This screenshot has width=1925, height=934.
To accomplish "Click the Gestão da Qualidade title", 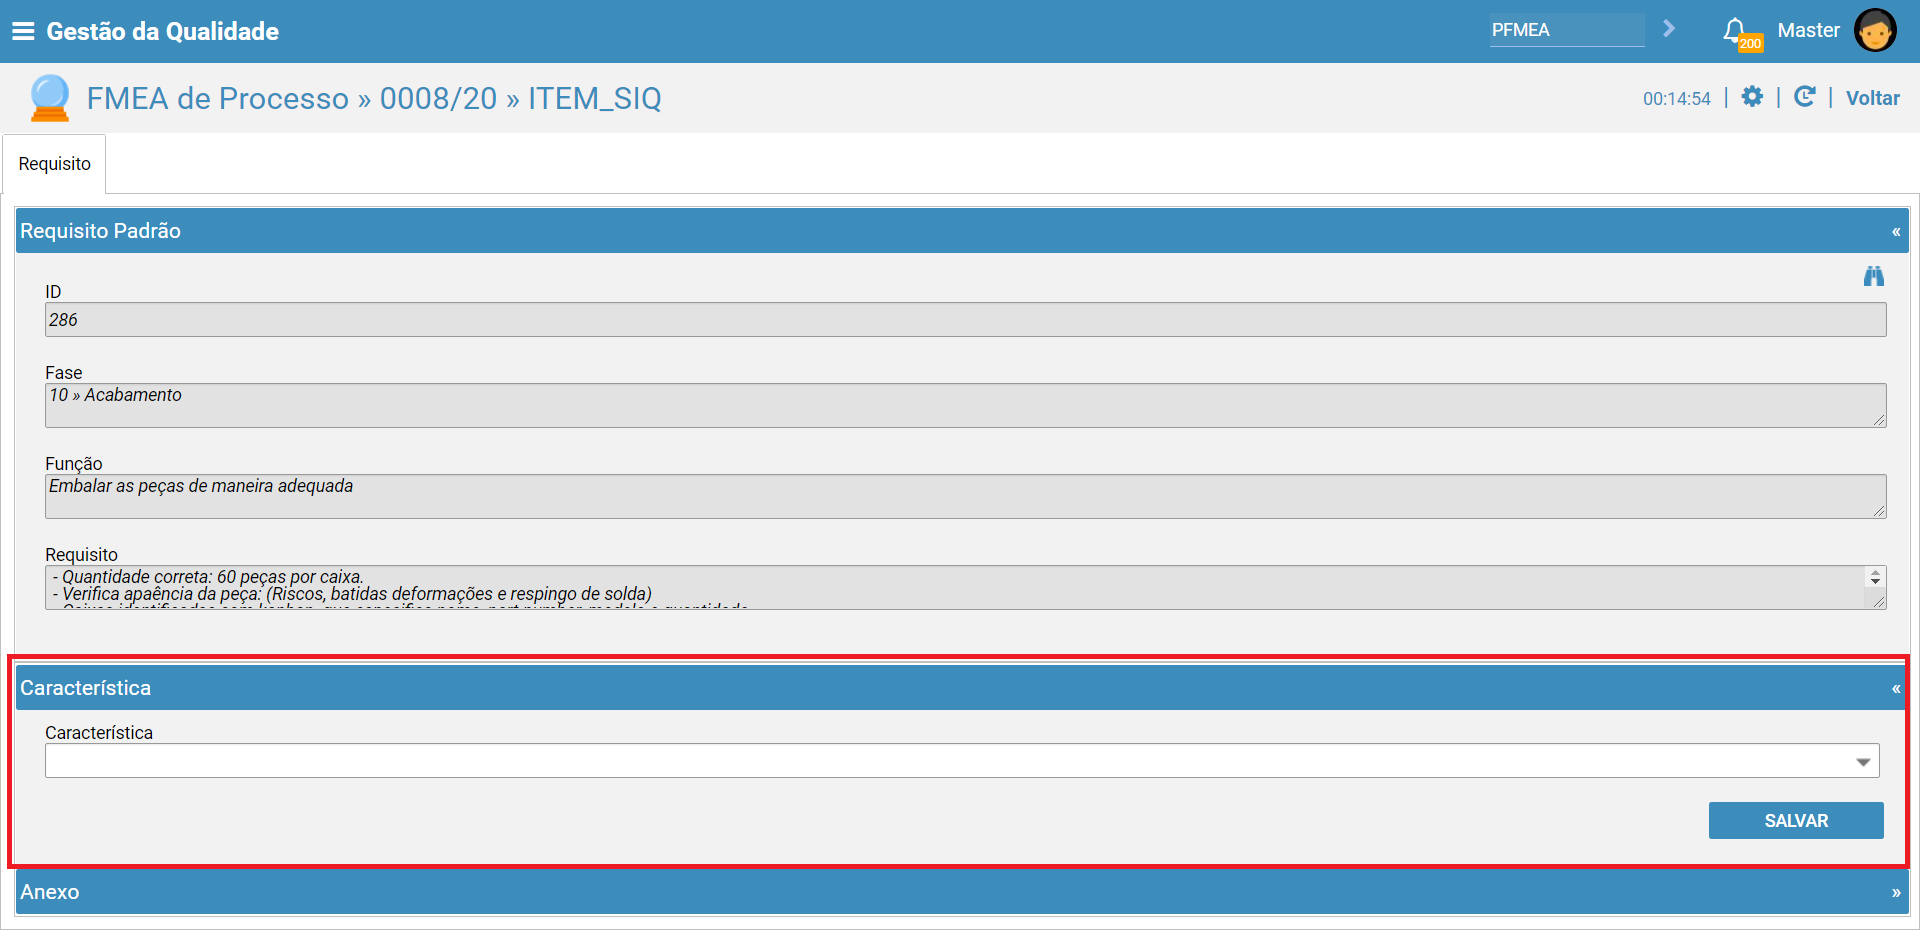I will (x=163, y=32).
